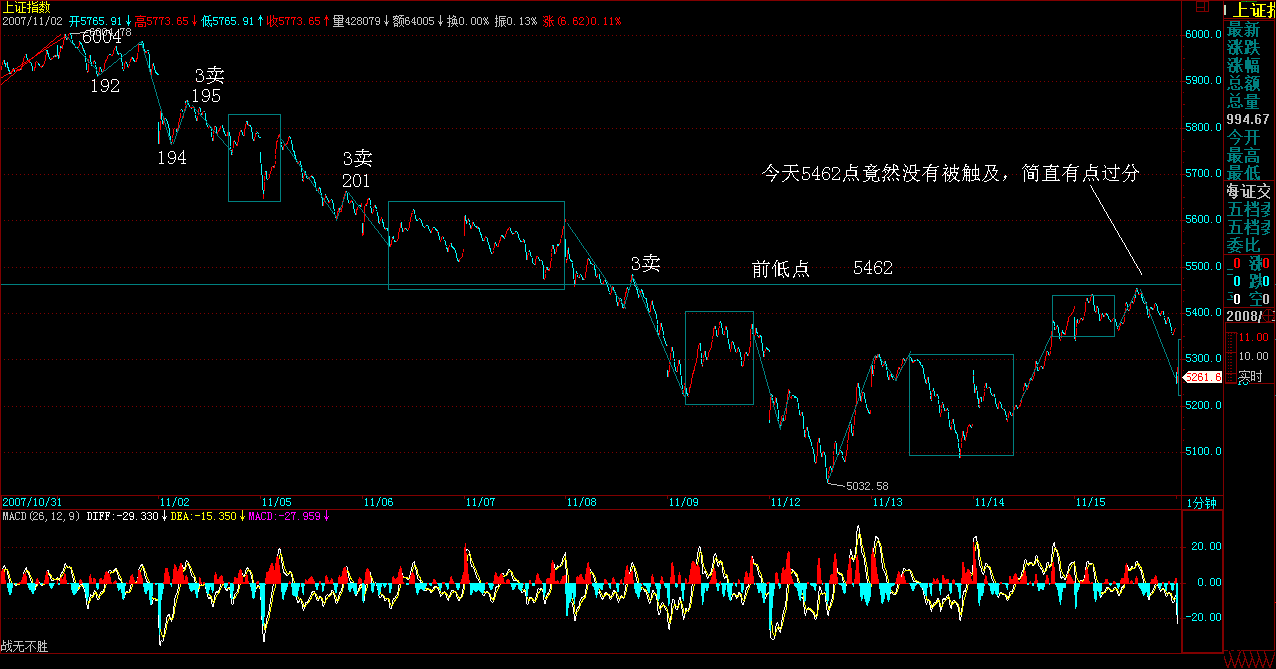Screen dimensions: 1276x669
Task: Select the 上证指 tab in right panel
Action: (1249, 11)
